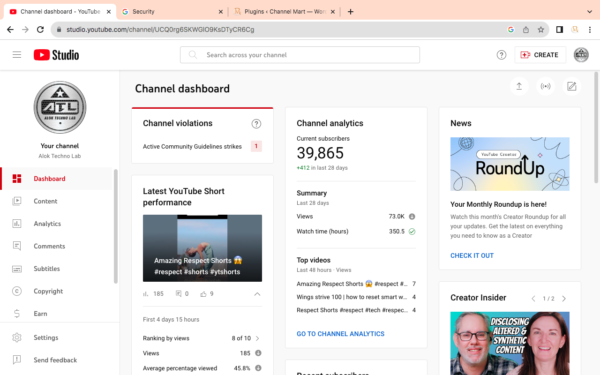600x375 pixels.
Task: Click the share page icon in address bar
Action: click(x=526, y=29)
